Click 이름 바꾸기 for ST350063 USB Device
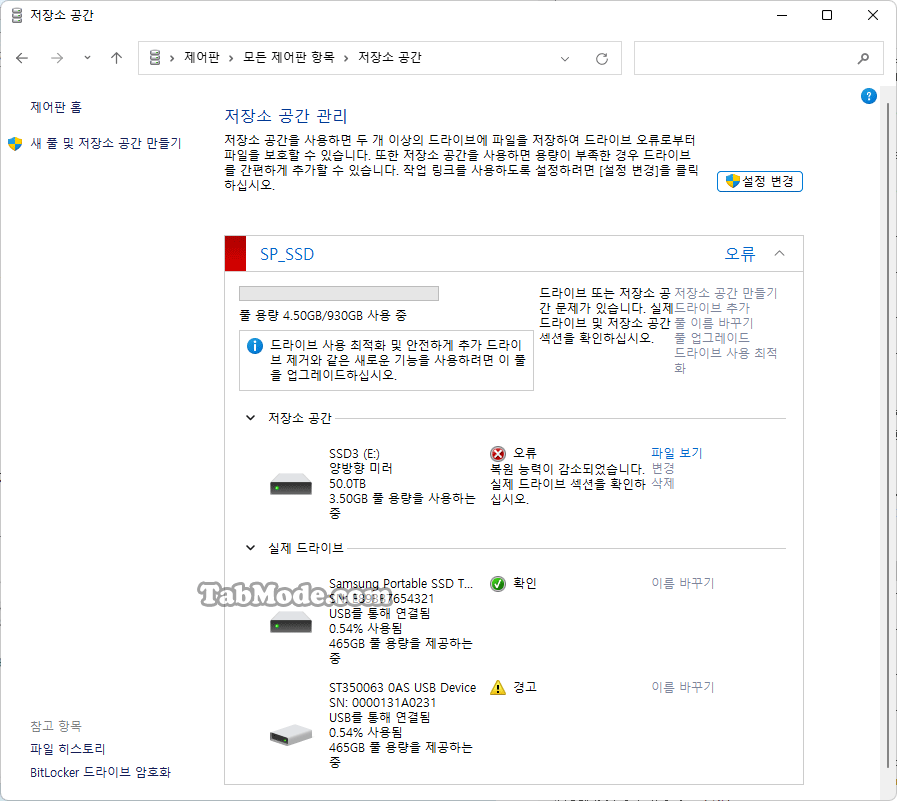Image resolution: width=897 pixels, height=801 pixels. pyautogui.click(x=682, y=687)
